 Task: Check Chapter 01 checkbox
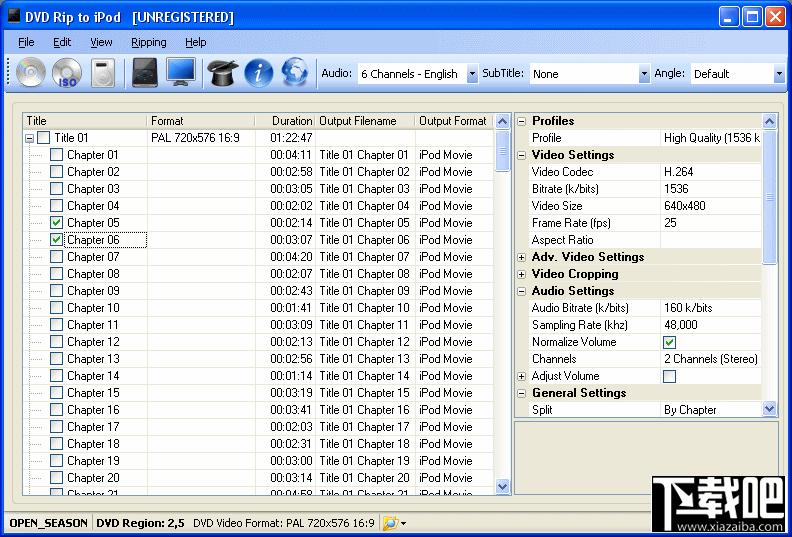point(57,155)
